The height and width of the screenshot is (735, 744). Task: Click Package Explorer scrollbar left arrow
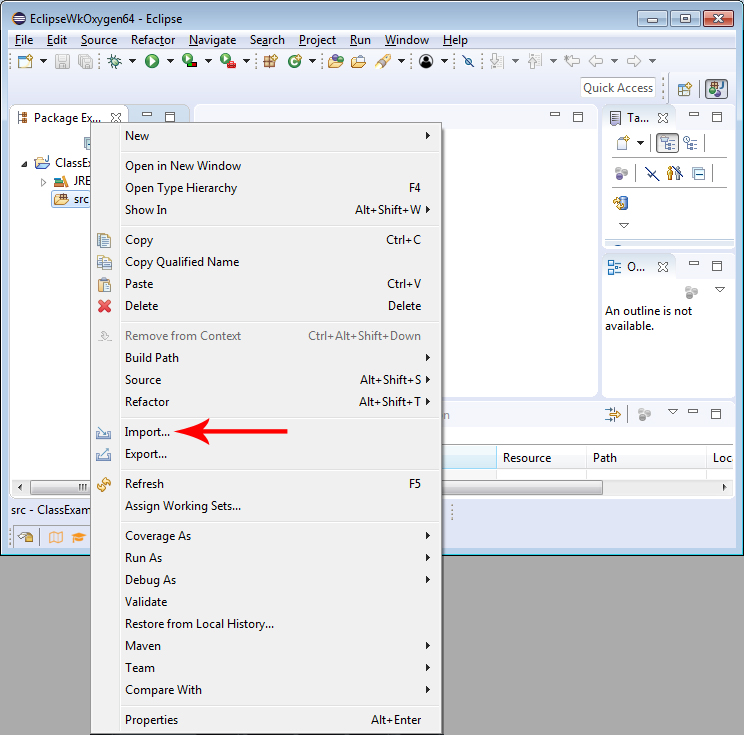20,487
